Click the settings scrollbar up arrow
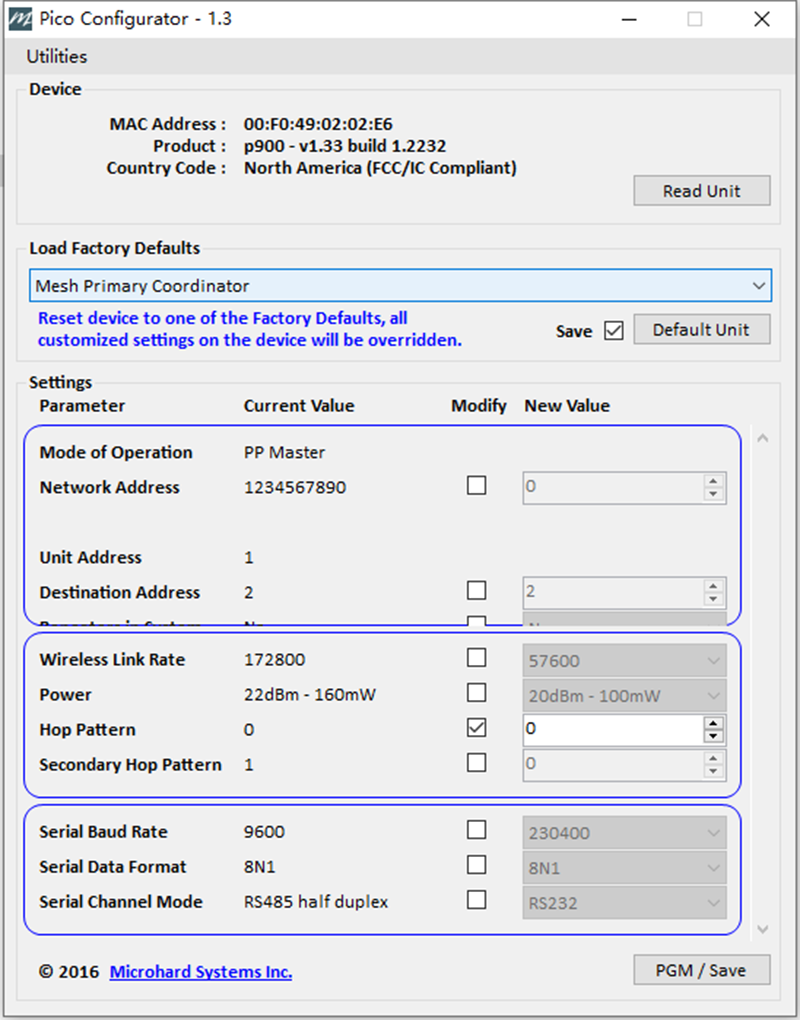Image resolution: width=800 pixels, height=1020 pixels. click(x=763, y=438)
